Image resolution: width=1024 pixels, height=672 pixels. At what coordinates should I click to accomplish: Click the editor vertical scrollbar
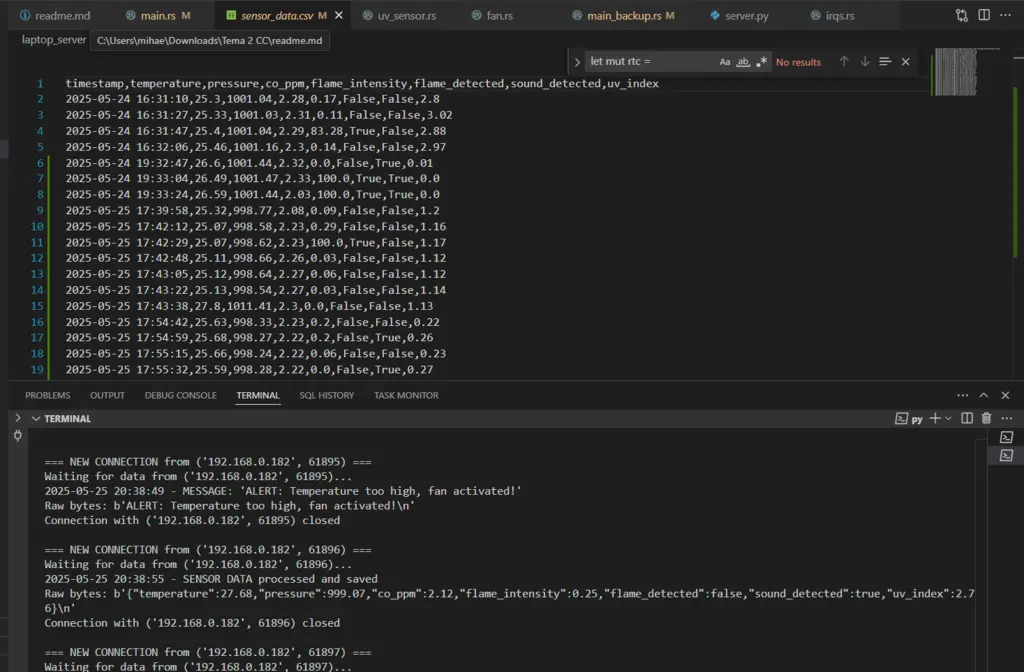point(1016,171)
